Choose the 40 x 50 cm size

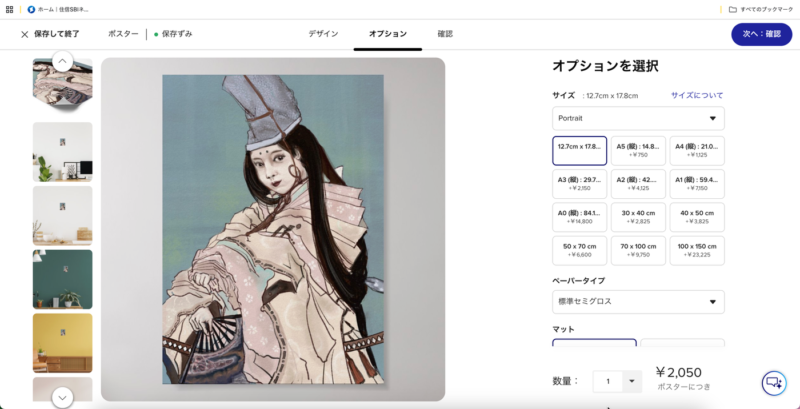697,217
